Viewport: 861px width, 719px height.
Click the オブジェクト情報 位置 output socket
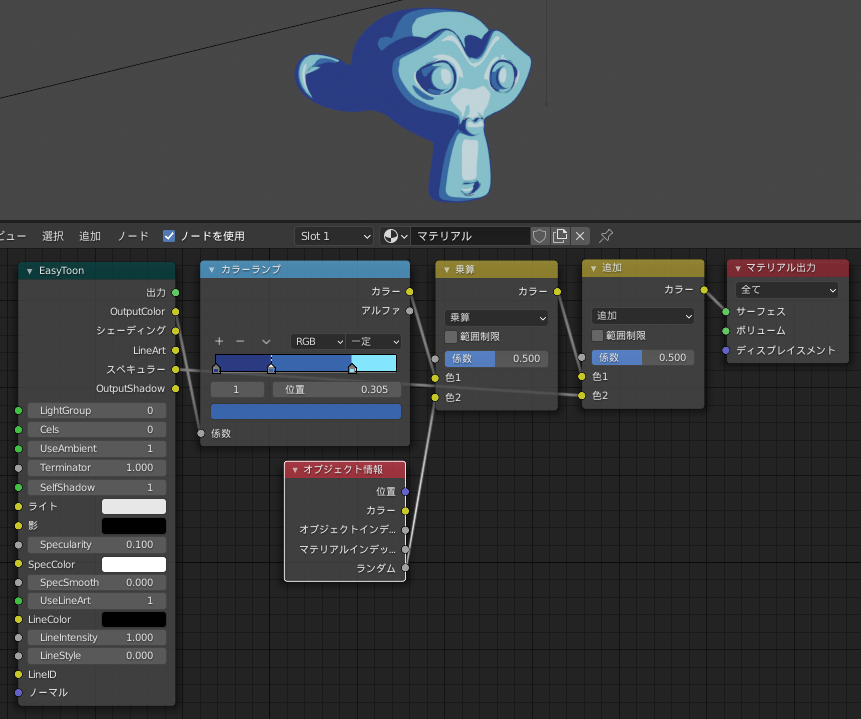tap(405, 492)
